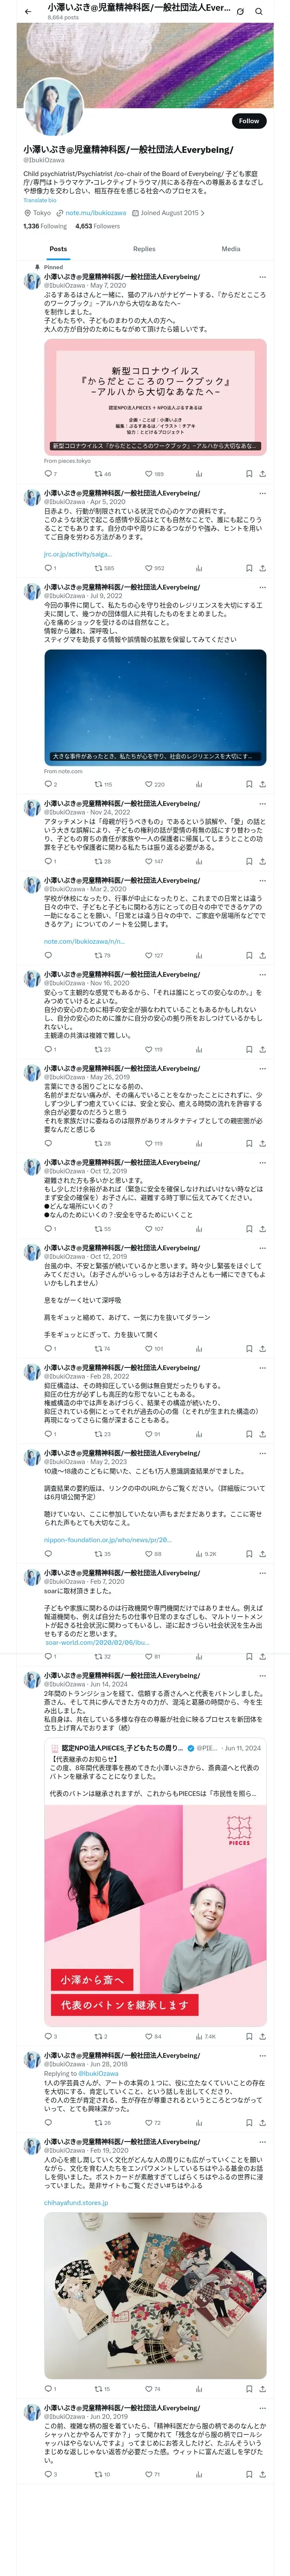
Task: Expand the Joined August 2015 chevron
Action: [x=202, y=213]
